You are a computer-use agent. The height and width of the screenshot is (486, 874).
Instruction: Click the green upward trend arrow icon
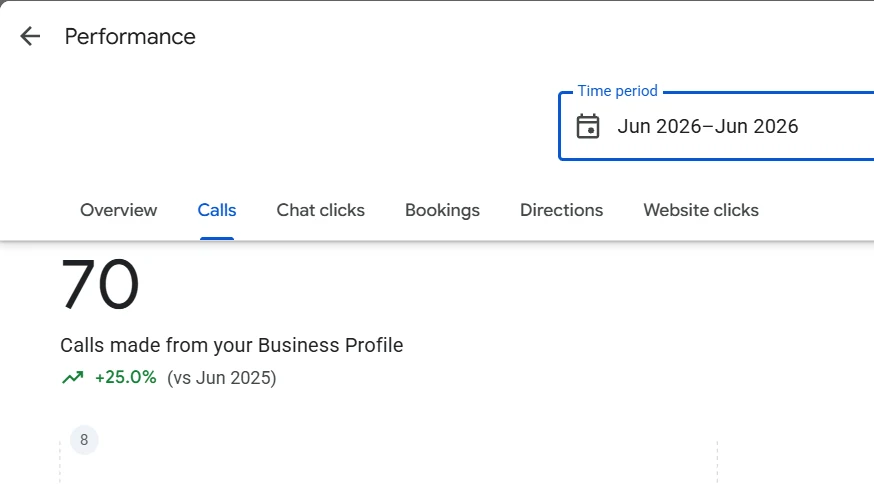tap(72, 378)
